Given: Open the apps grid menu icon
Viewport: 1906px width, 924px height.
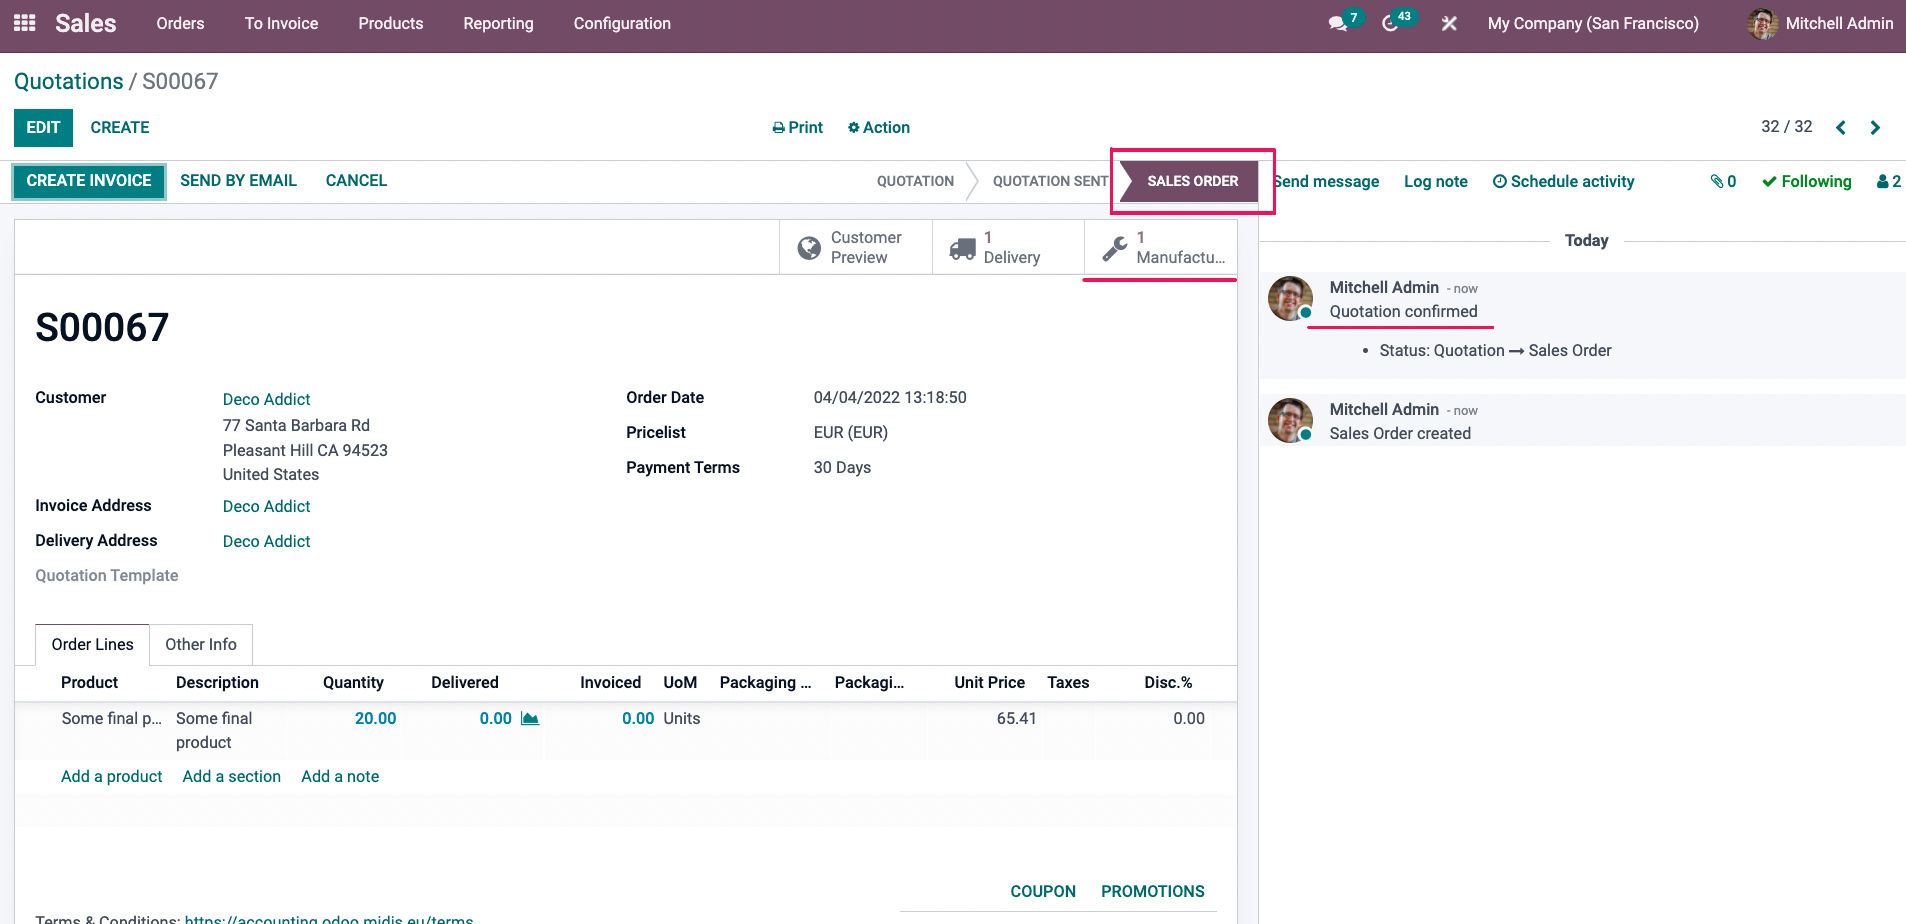Looking at the screenshot, I should pyautogui.click(x=25, y=23).
